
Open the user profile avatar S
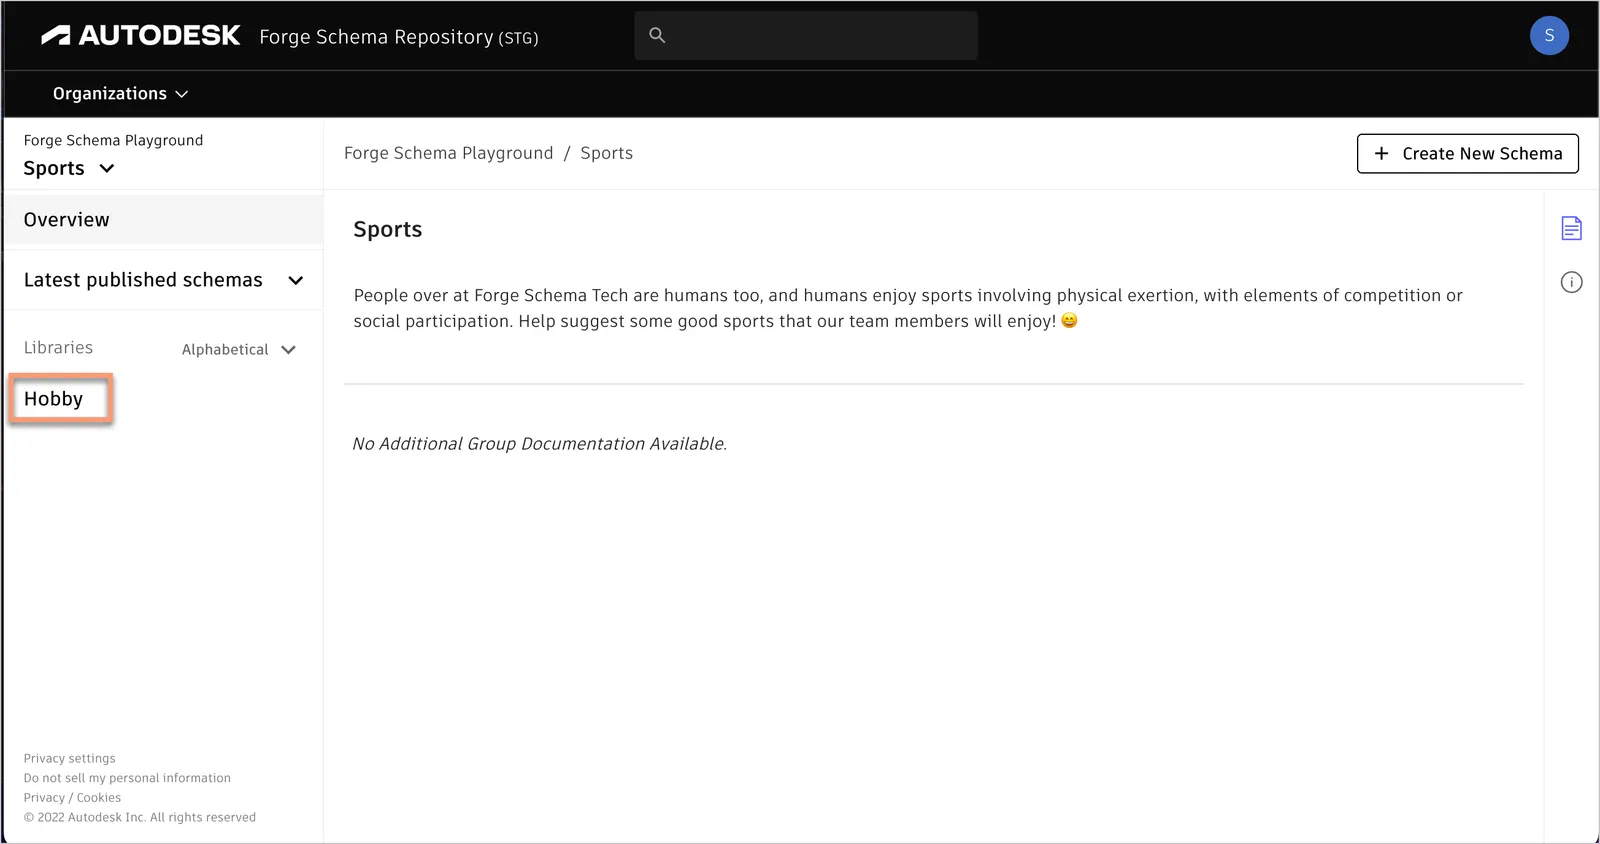tap(1549, 36)
